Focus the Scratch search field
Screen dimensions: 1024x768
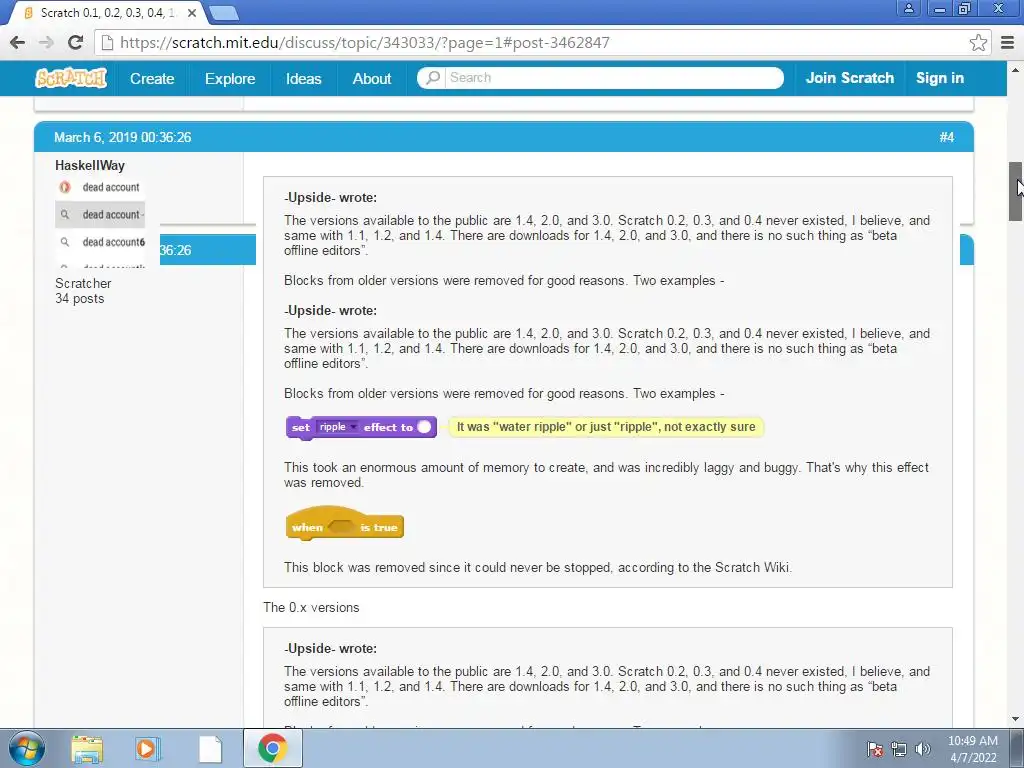[x=614, y=78]
